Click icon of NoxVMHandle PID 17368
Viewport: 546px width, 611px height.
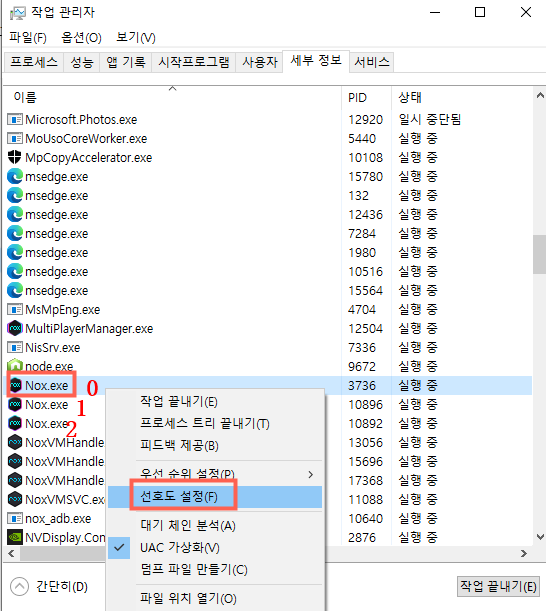pyautogui.click(x=15, y=480)
